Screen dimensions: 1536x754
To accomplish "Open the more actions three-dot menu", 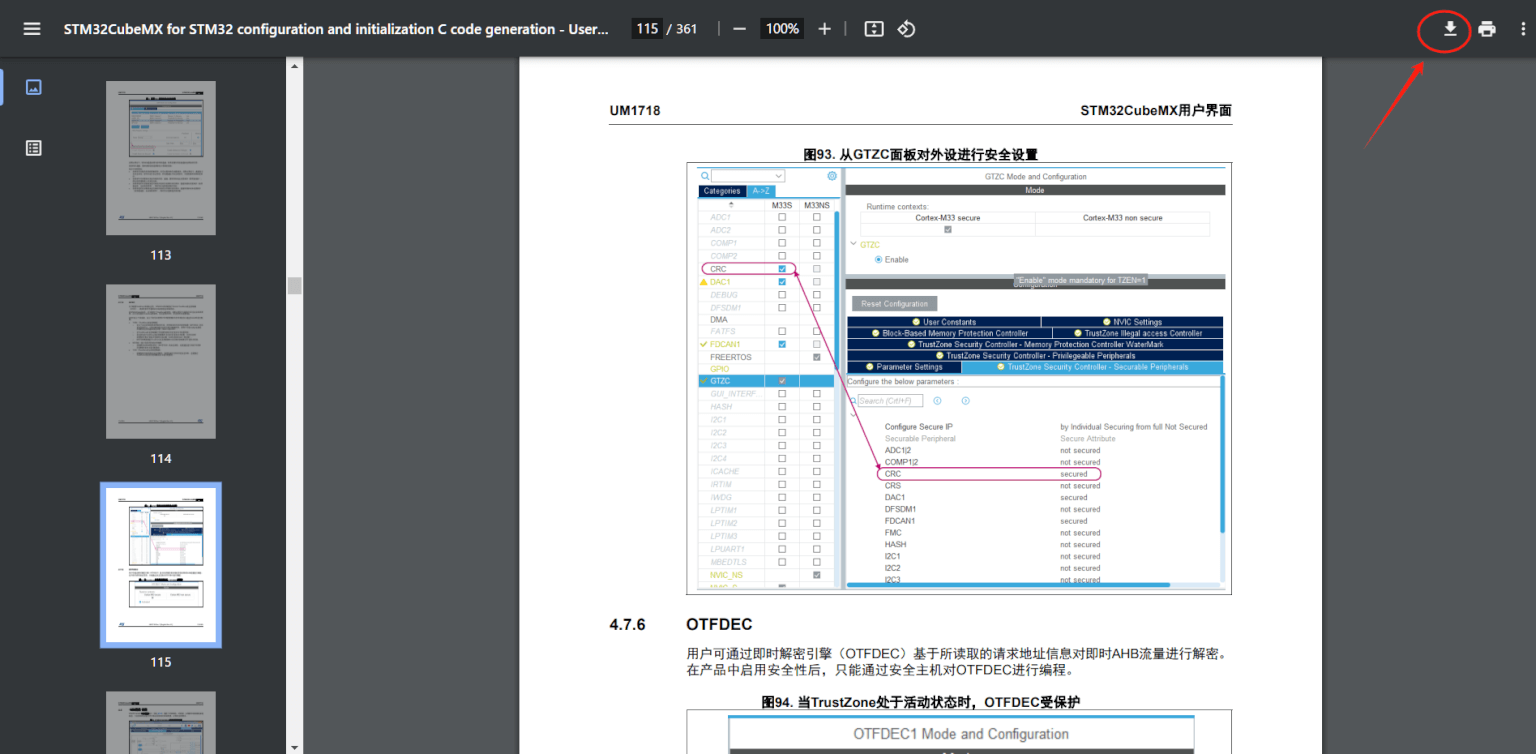I will (1522, 29).
